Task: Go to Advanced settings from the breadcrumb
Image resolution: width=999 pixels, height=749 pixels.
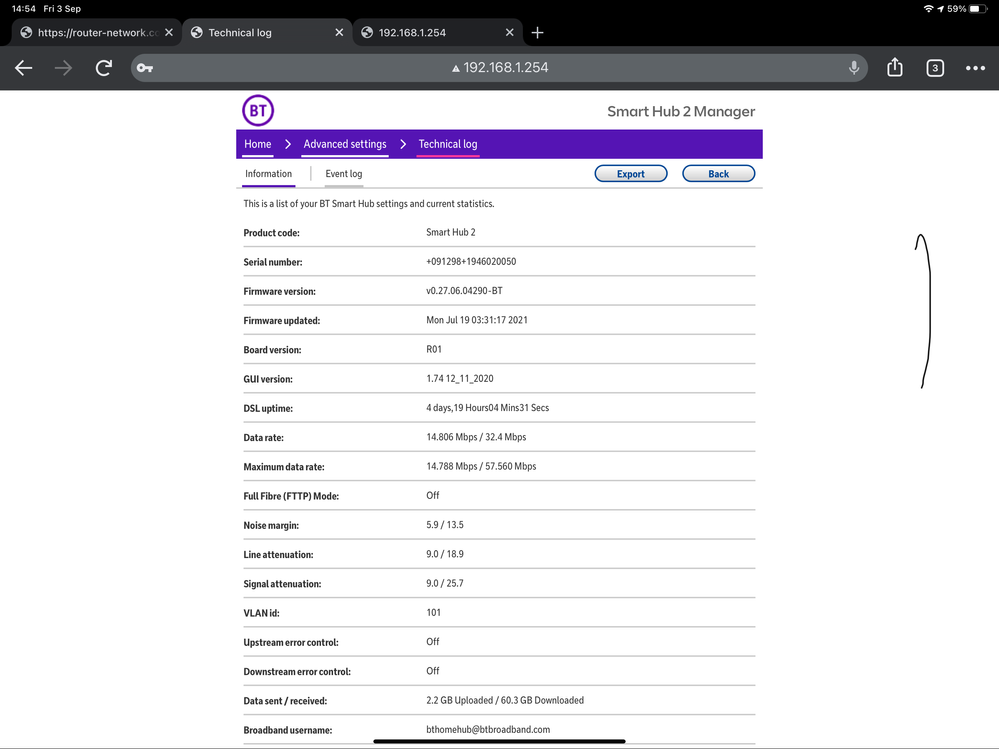Action: [x=344, y=144]
